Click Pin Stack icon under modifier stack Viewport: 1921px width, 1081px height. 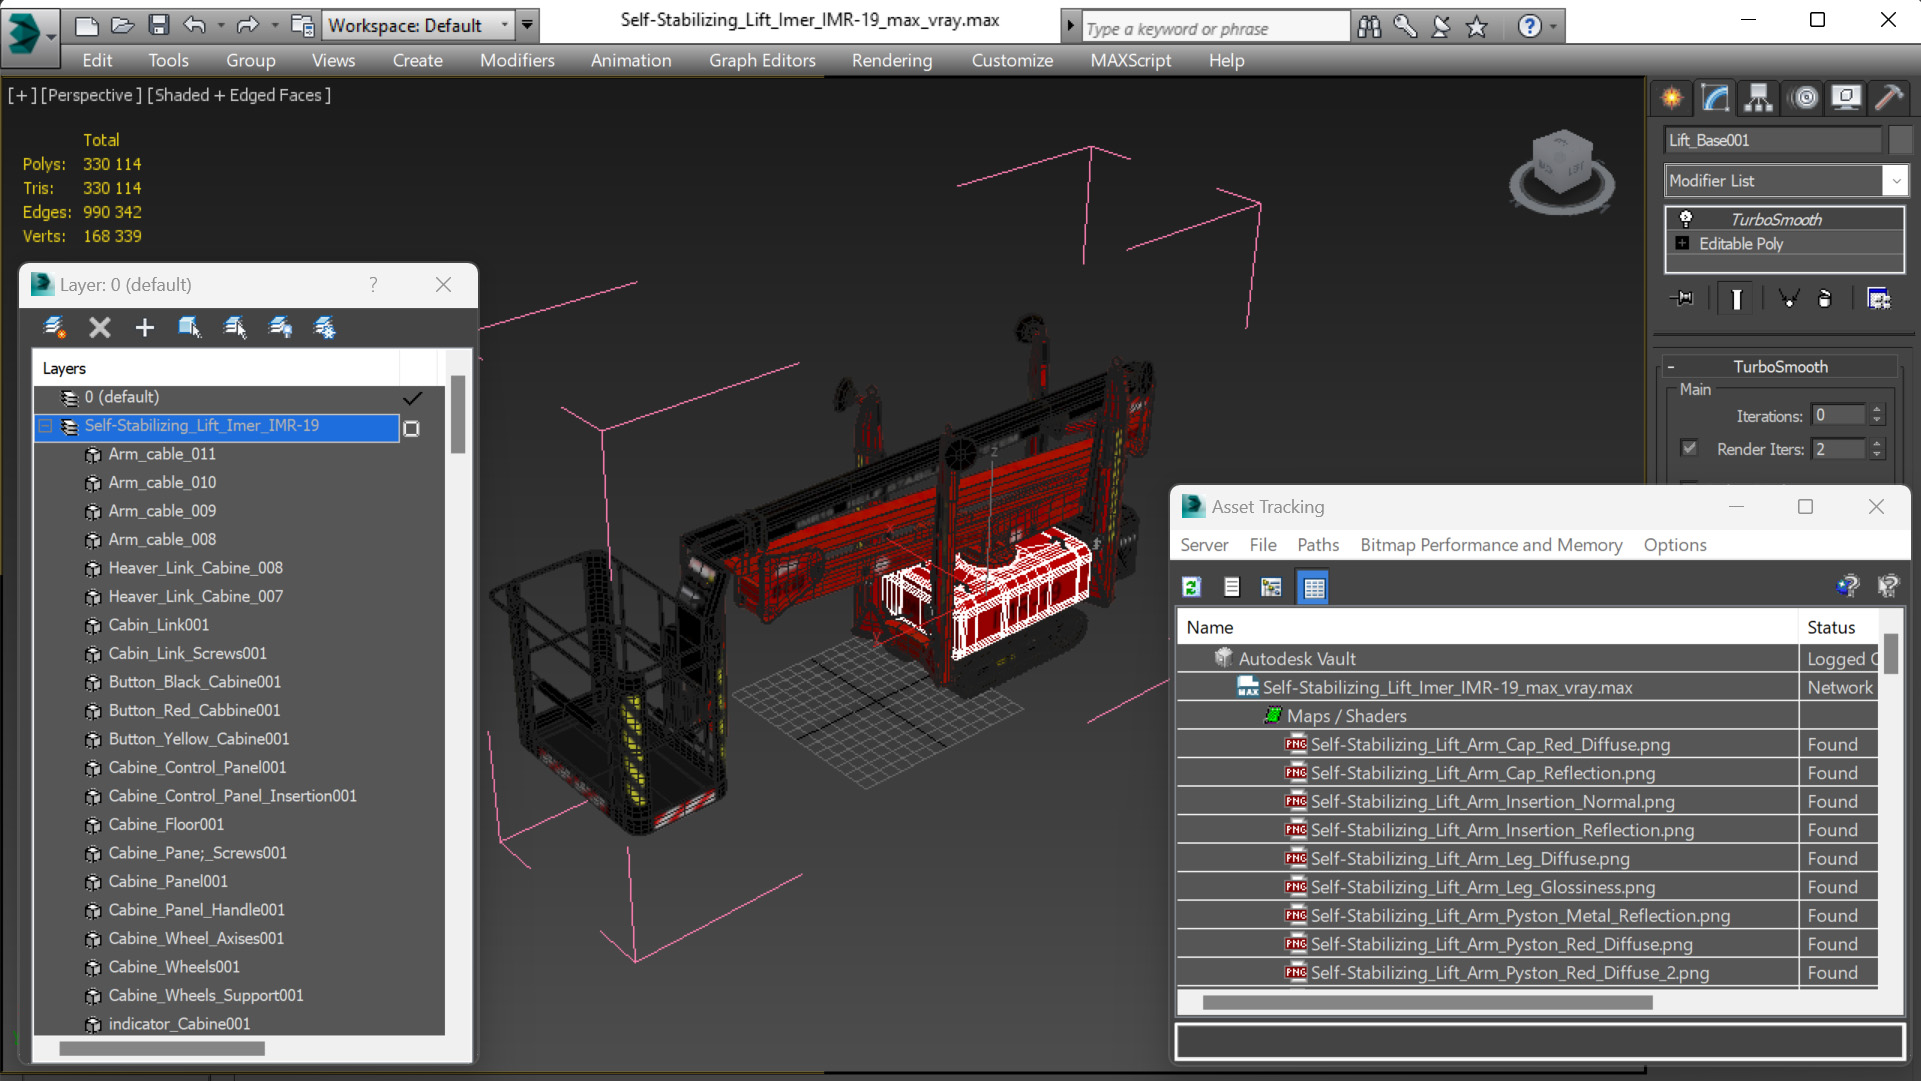pos(1683,299)
